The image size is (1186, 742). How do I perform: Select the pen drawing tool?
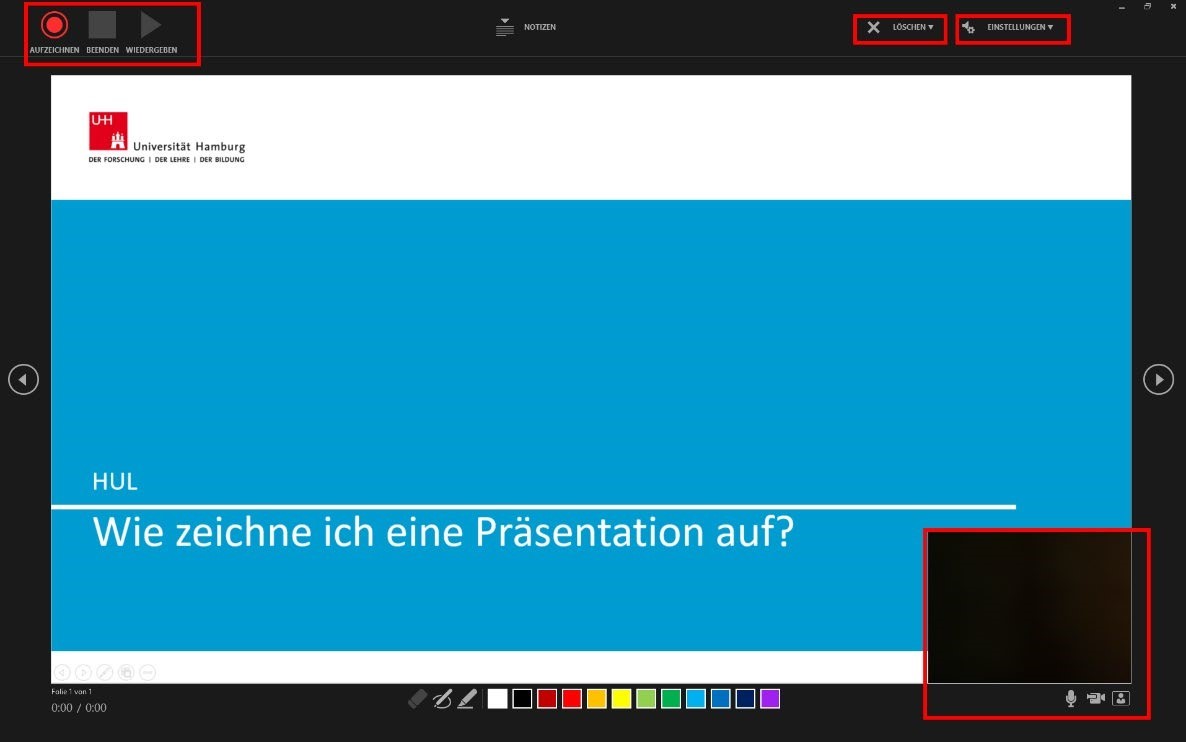442,699
